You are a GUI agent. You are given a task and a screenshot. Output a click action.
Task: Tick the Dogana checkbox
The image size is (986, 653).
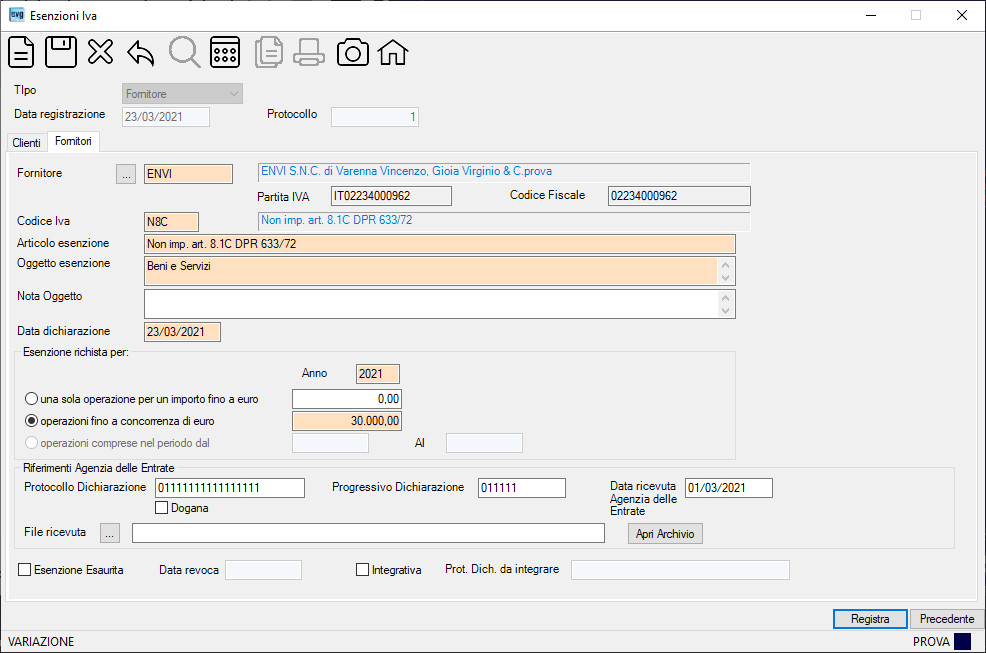tap(162, 508)
